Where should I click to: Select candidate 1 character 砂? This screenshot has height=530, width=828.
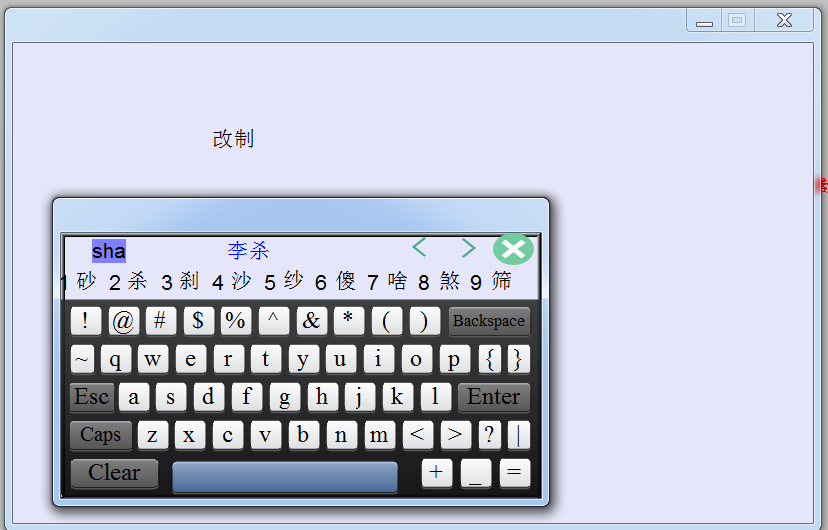coord(86,281)
